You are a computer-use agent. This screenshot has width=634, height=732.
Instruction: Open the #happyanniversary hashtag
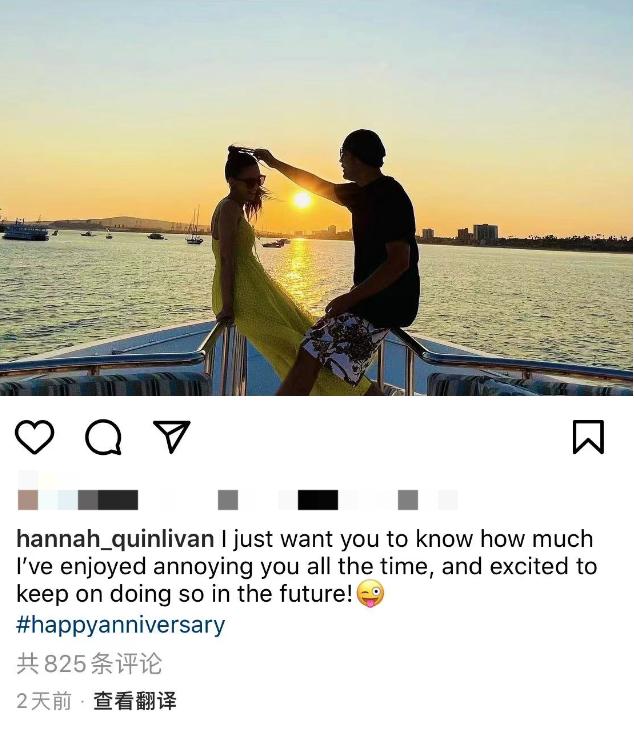click(x=120, y=625)
